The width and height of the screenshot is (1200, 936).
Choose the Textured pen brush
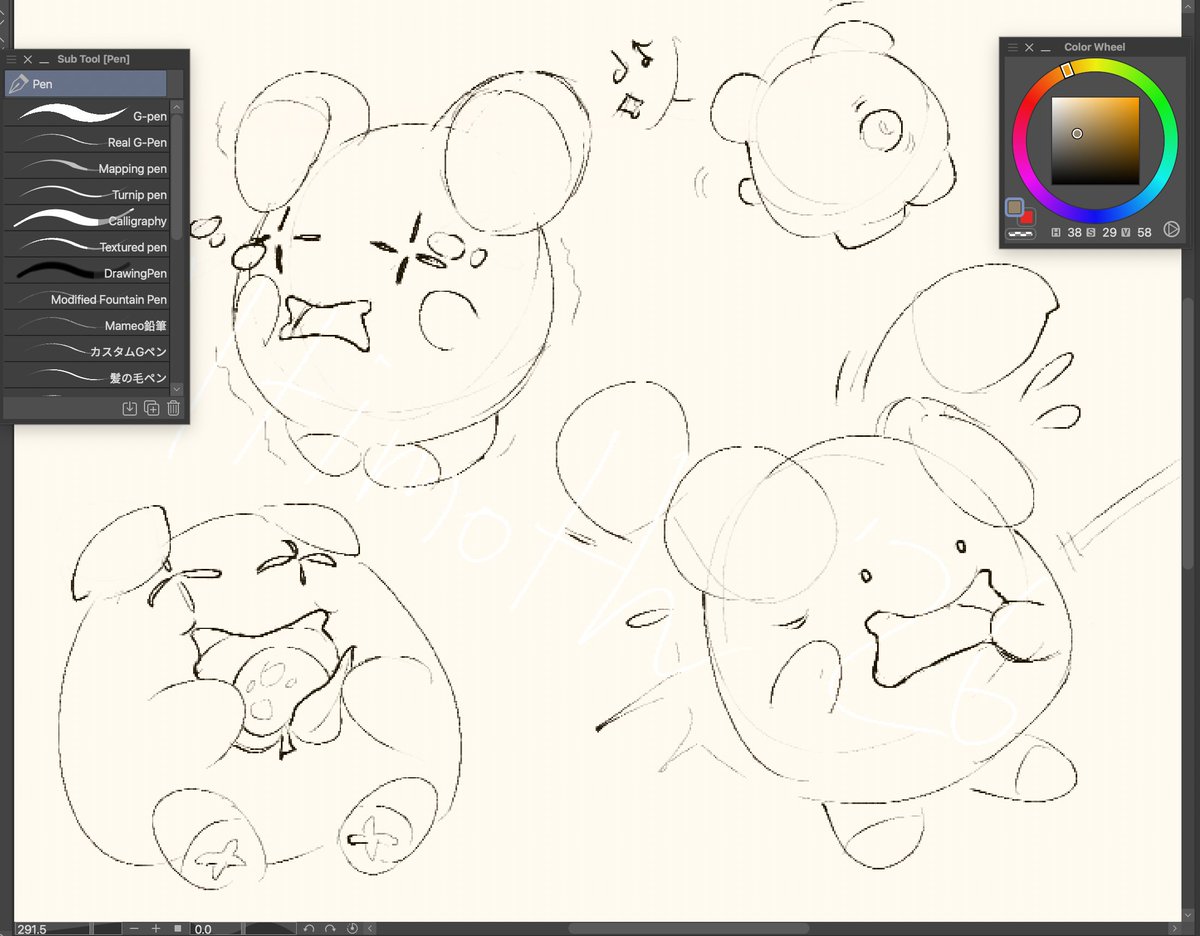pos(87,244)
